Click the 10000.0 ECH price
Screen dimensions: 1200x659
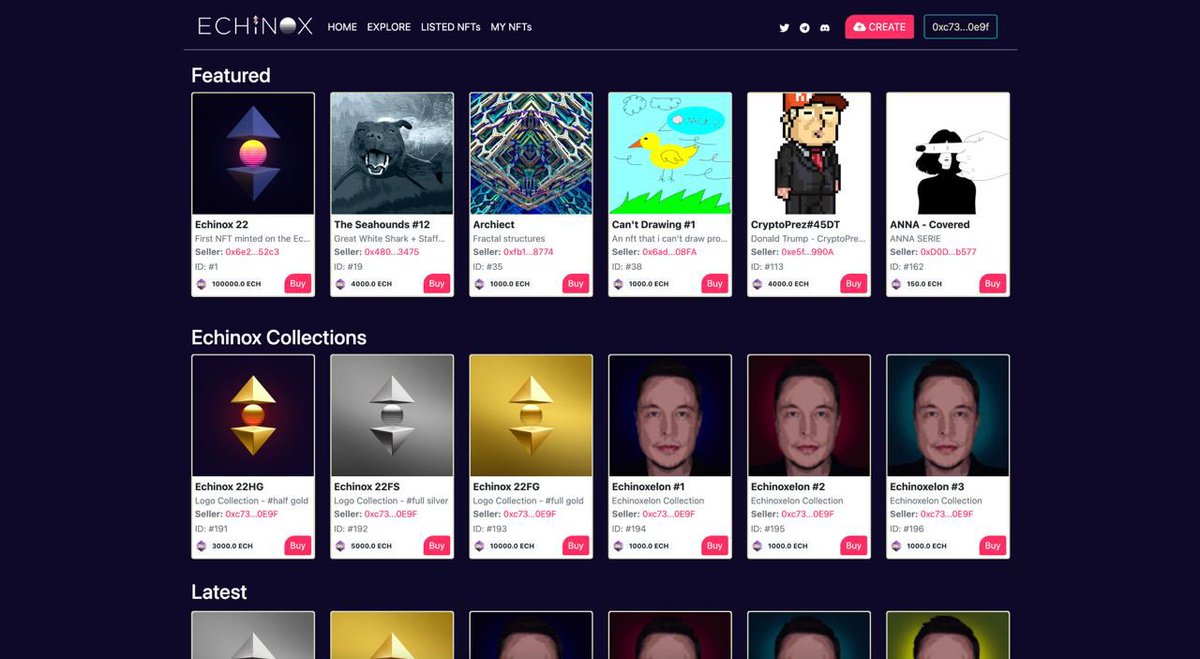(x=512, y=546)
